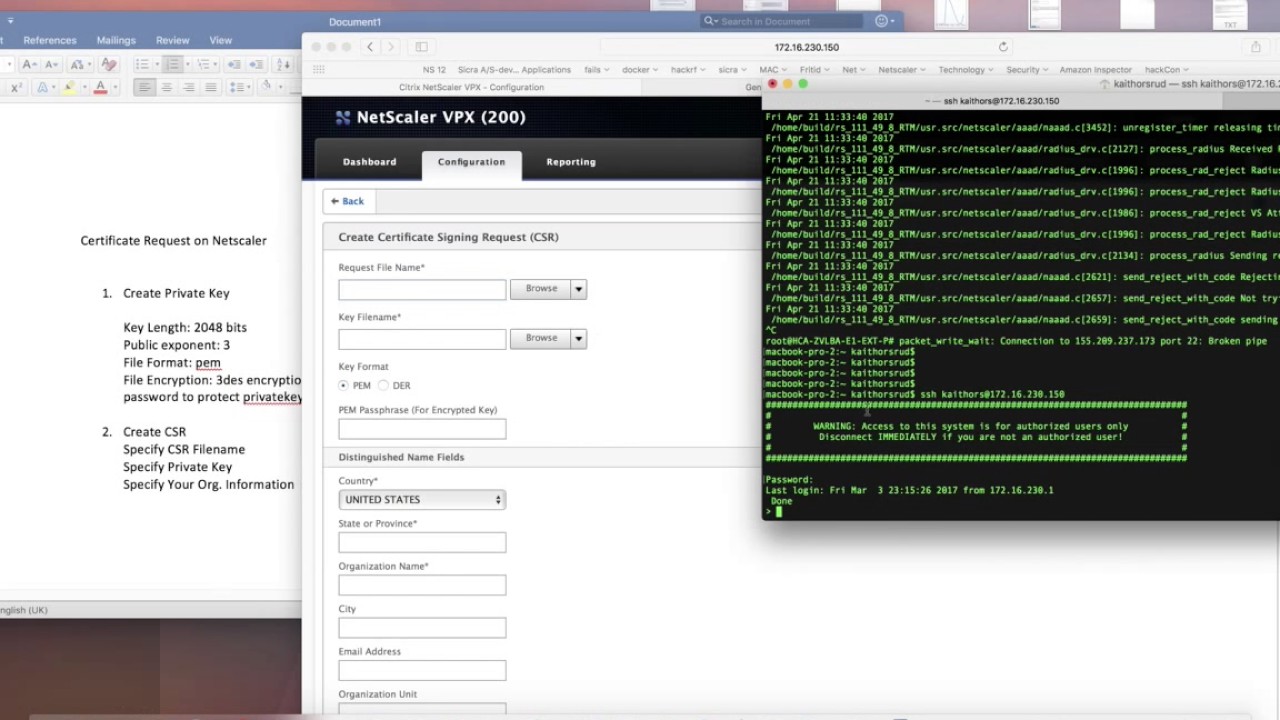The image size is (1280, 720).
Task: Decrease font size in Word ribbon
Action: (51, 64)
